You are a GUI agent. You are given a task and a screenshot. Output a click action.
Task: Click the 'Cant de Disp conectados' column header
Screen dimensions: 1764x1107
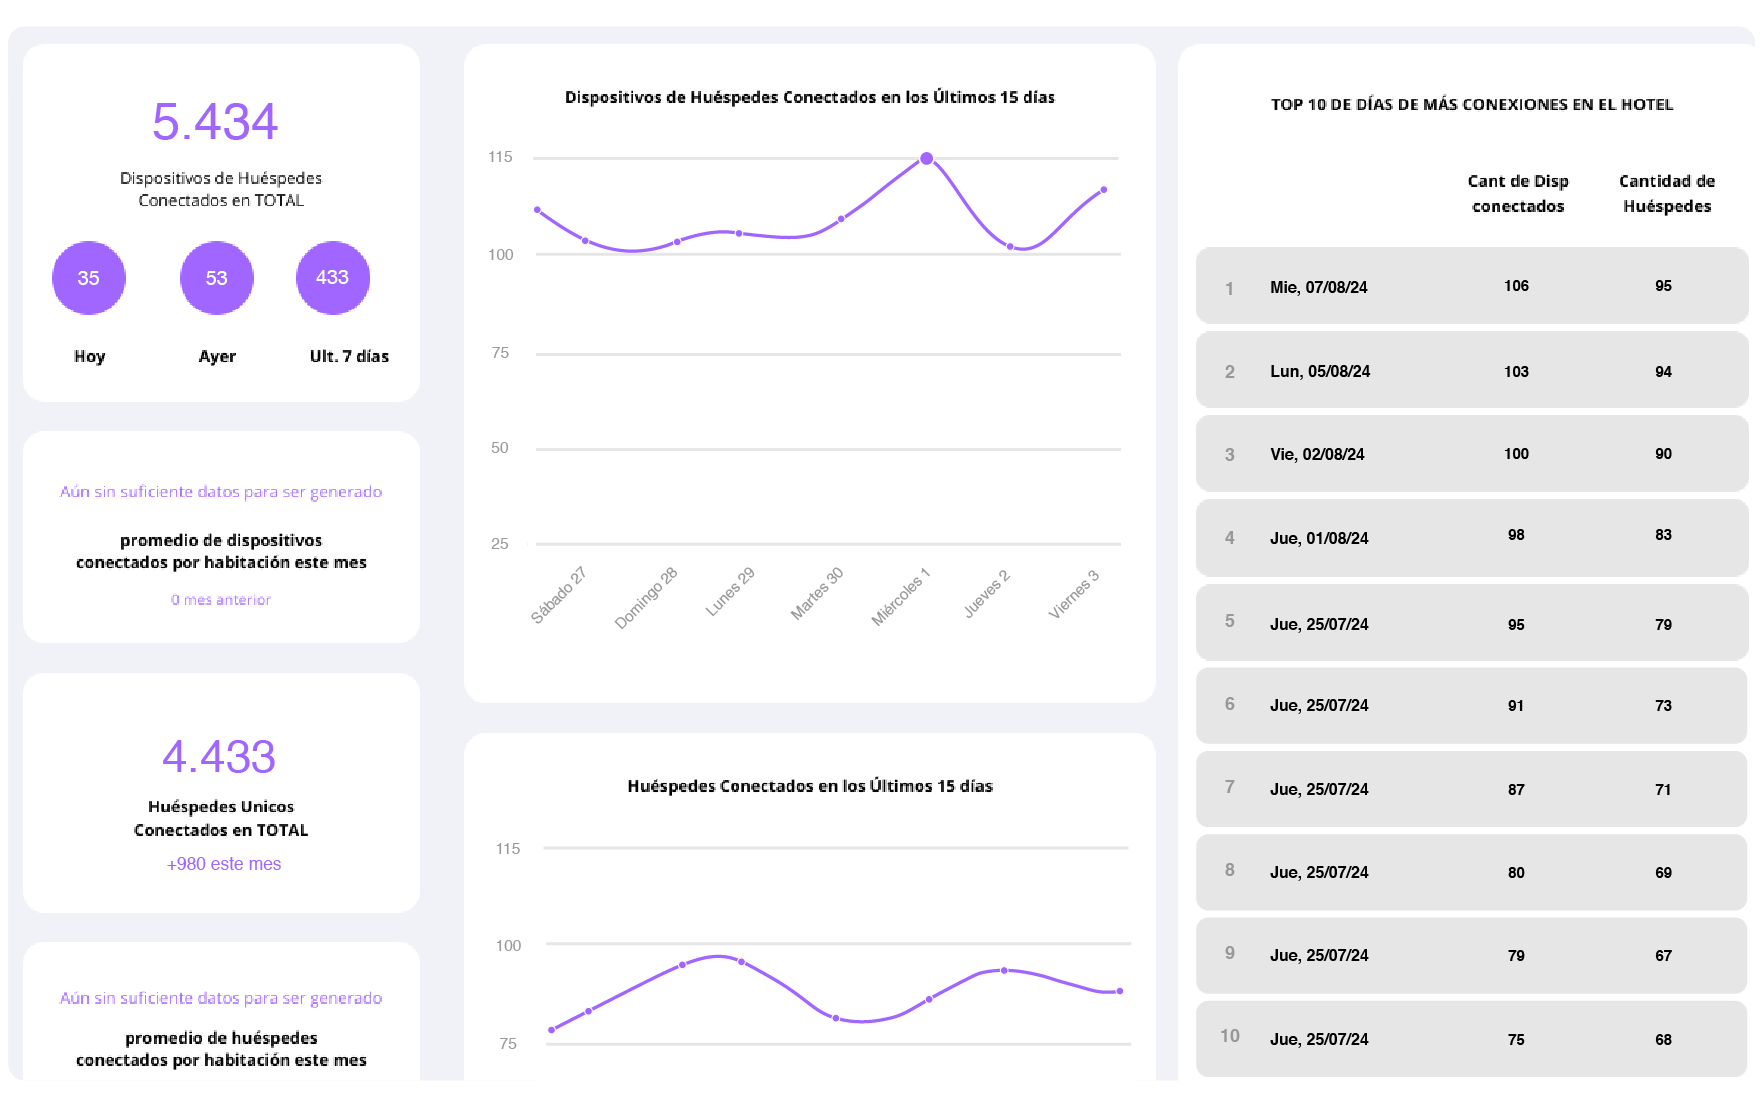click(1518, 194)
